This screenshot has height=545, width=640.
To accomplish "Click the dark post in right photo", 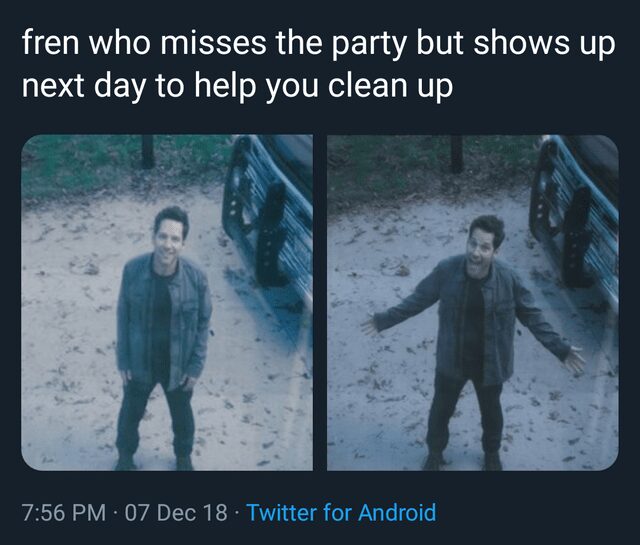I will pos(456,154).
